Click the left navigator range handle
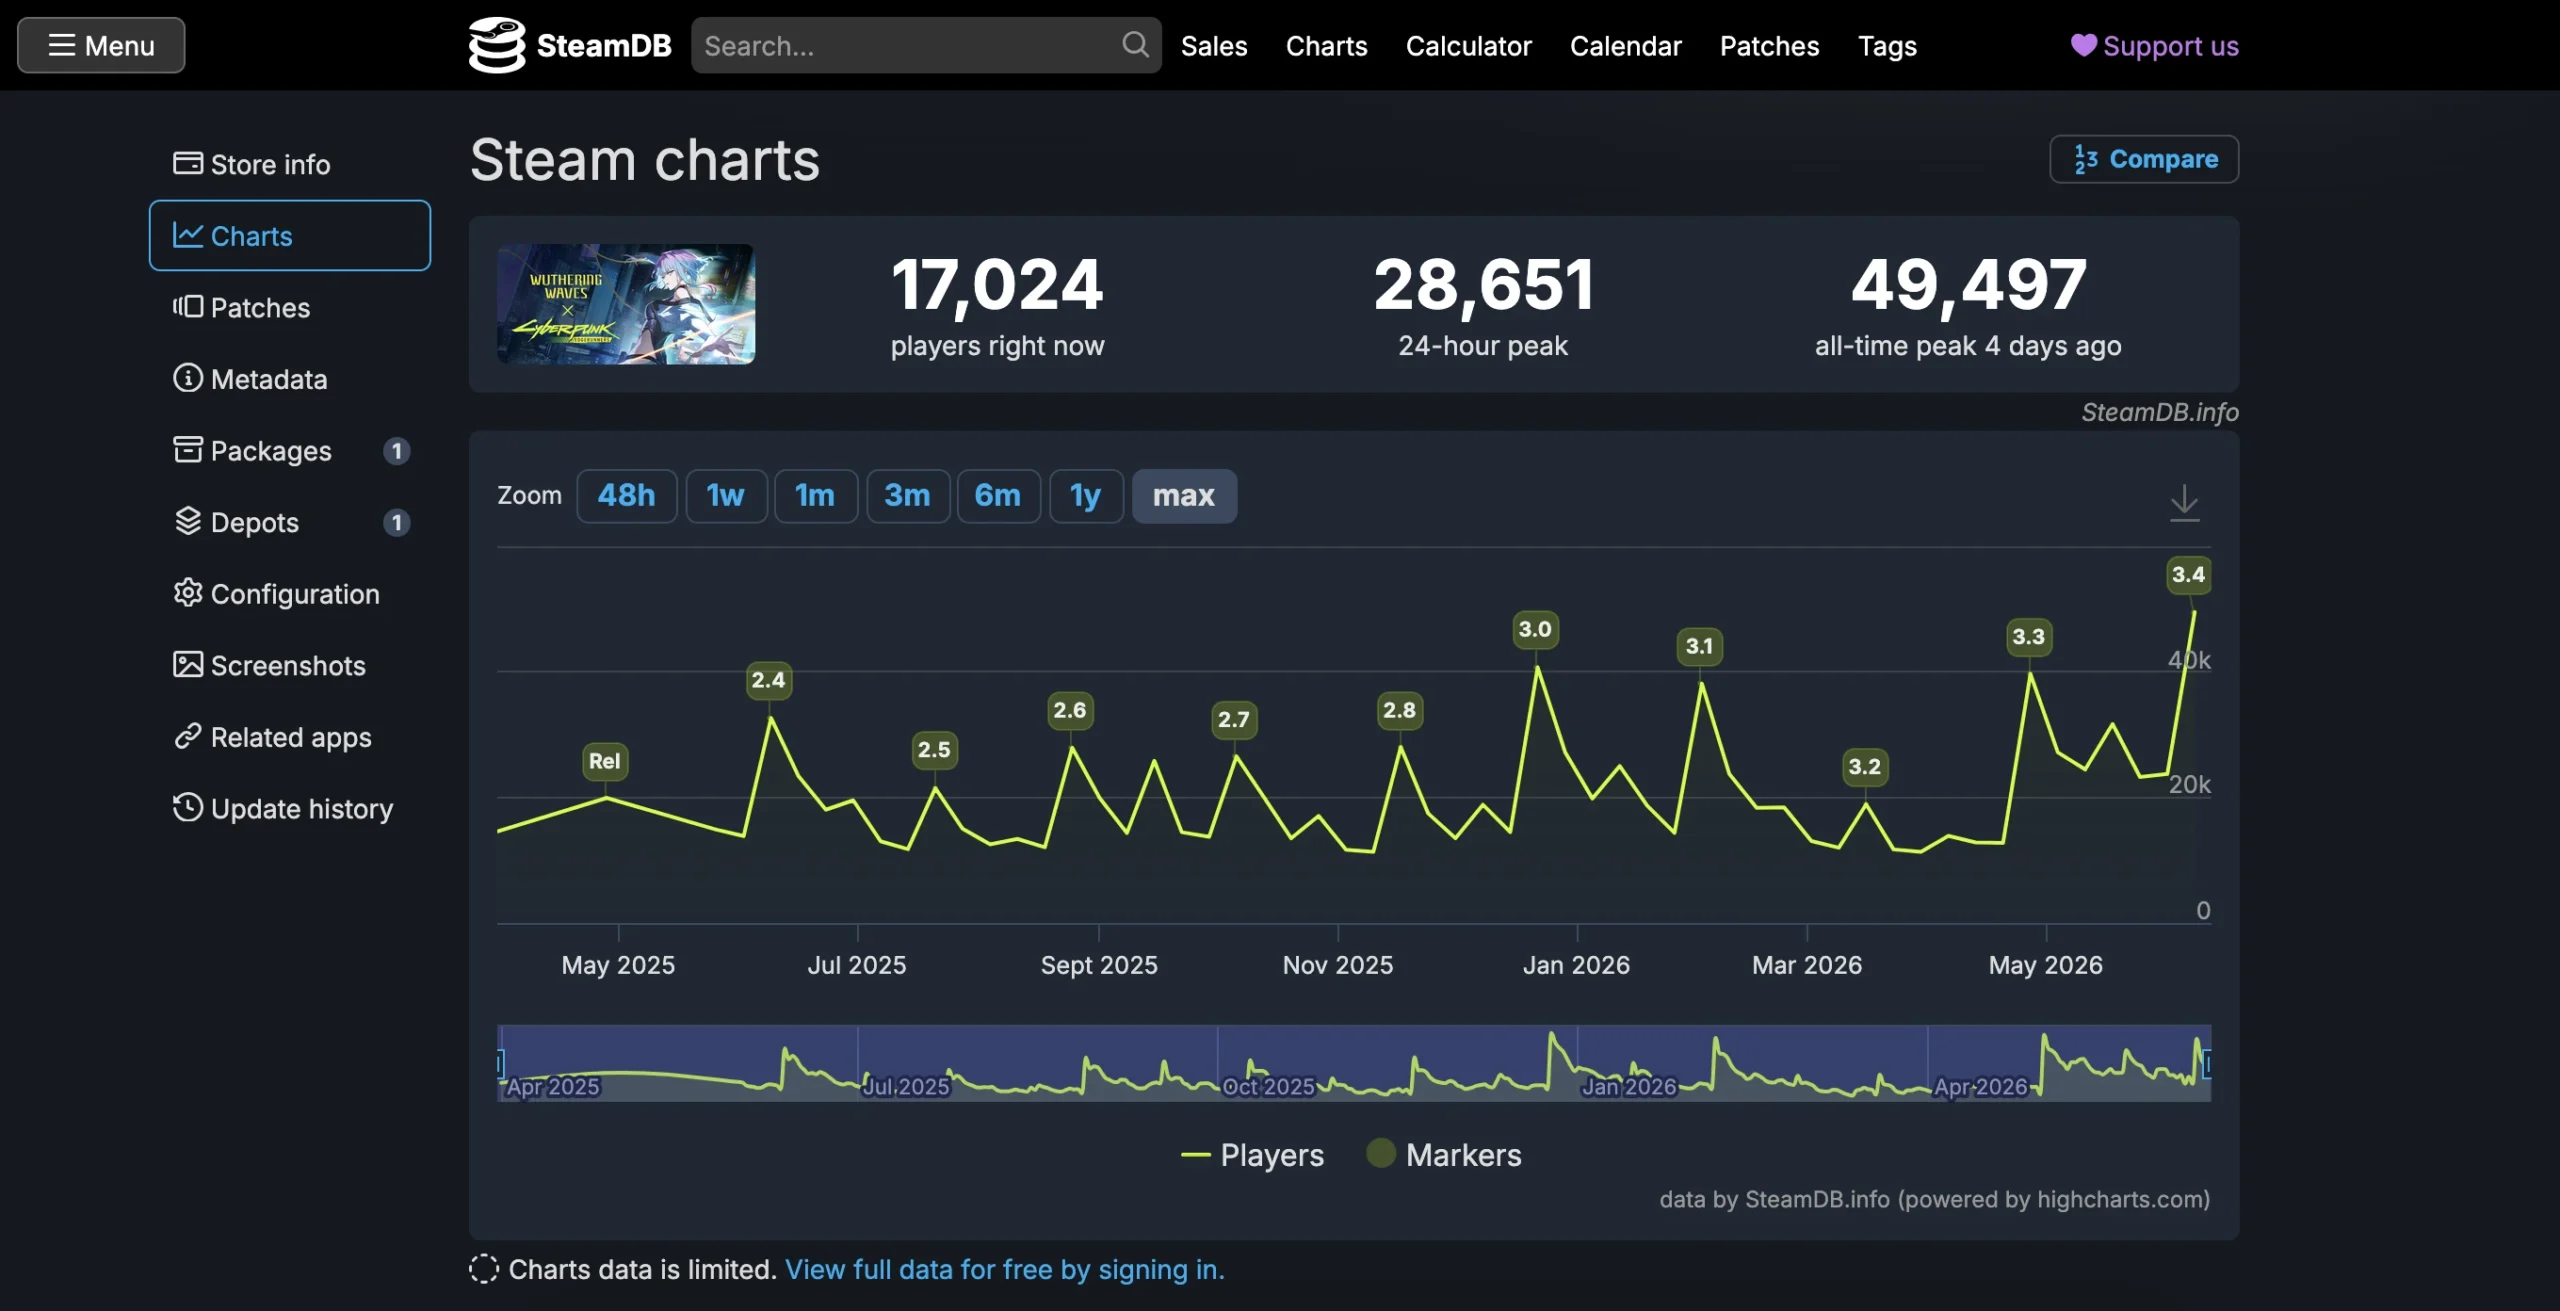Image resolution: width=2560 pixels, height=1311 pixels. click(x=500, y=1063)
